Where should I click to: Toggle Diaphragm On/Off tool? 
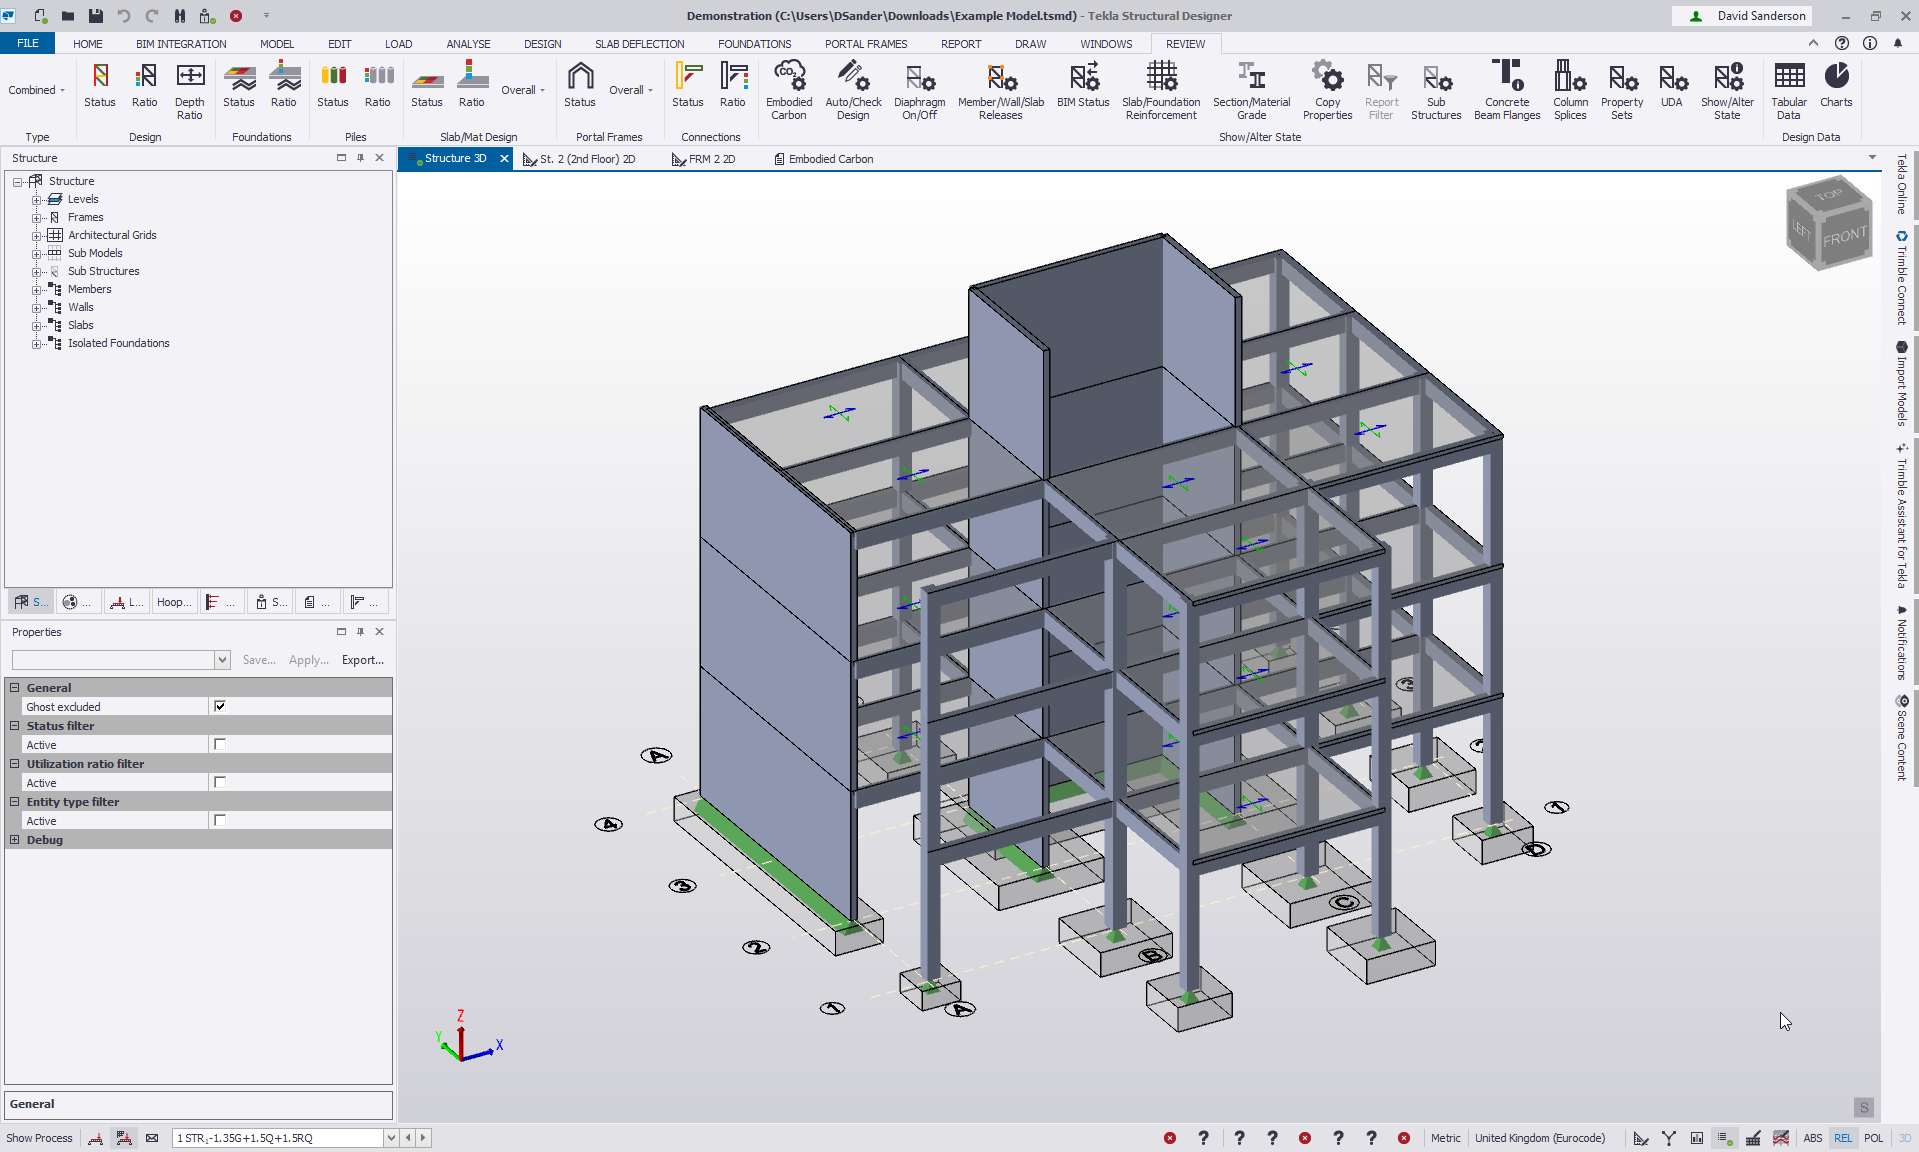(919, 90)
